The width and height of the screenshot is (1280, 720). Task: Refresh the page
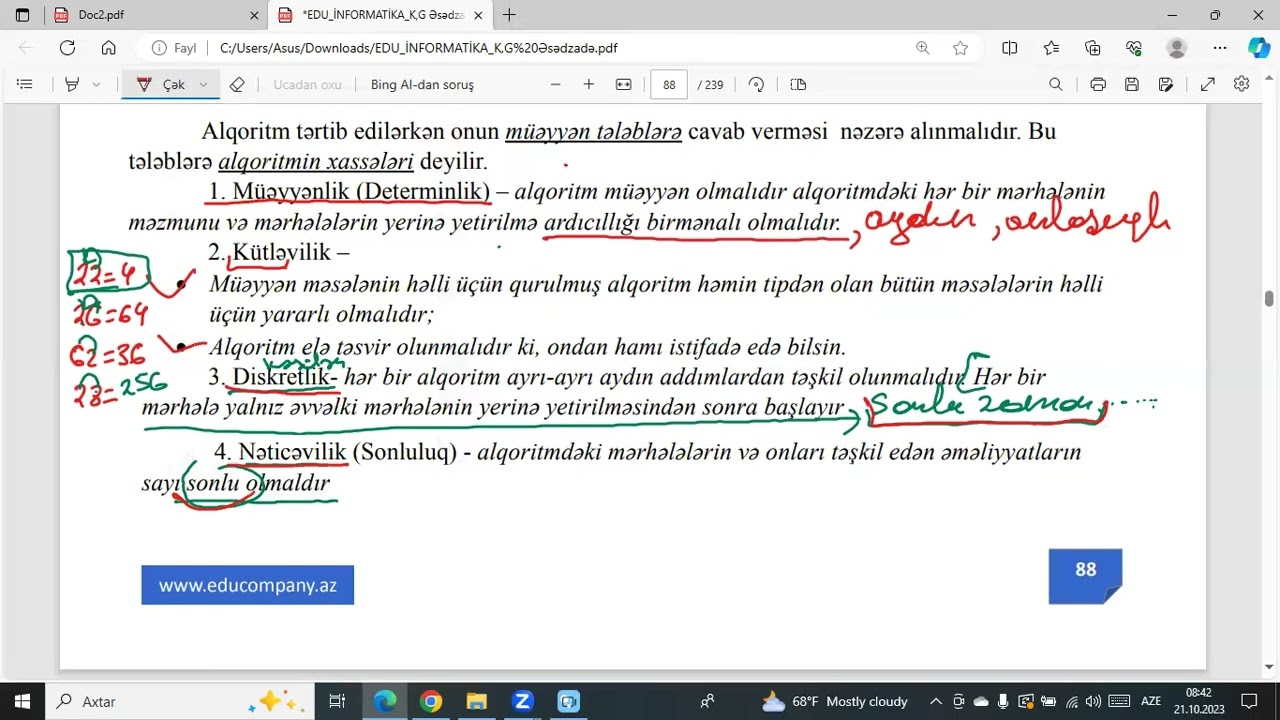click(x=67, y=48)
